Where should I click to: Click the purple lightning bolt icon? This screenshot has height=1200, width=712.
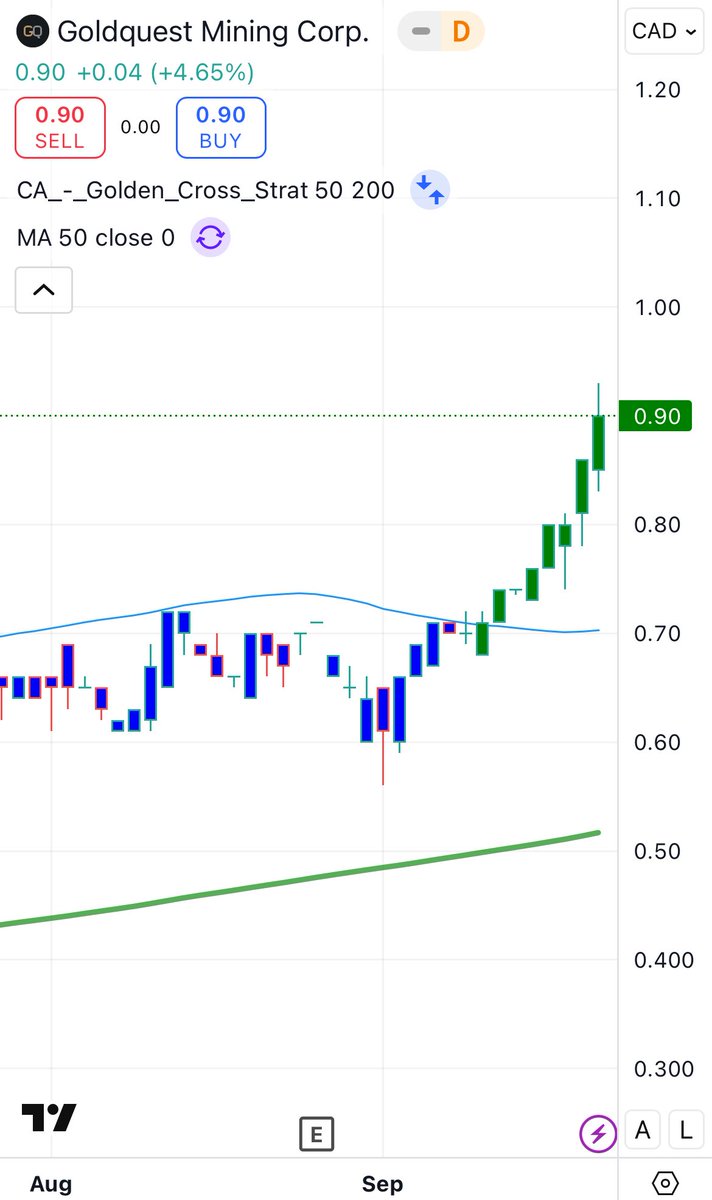[598, 1134]
